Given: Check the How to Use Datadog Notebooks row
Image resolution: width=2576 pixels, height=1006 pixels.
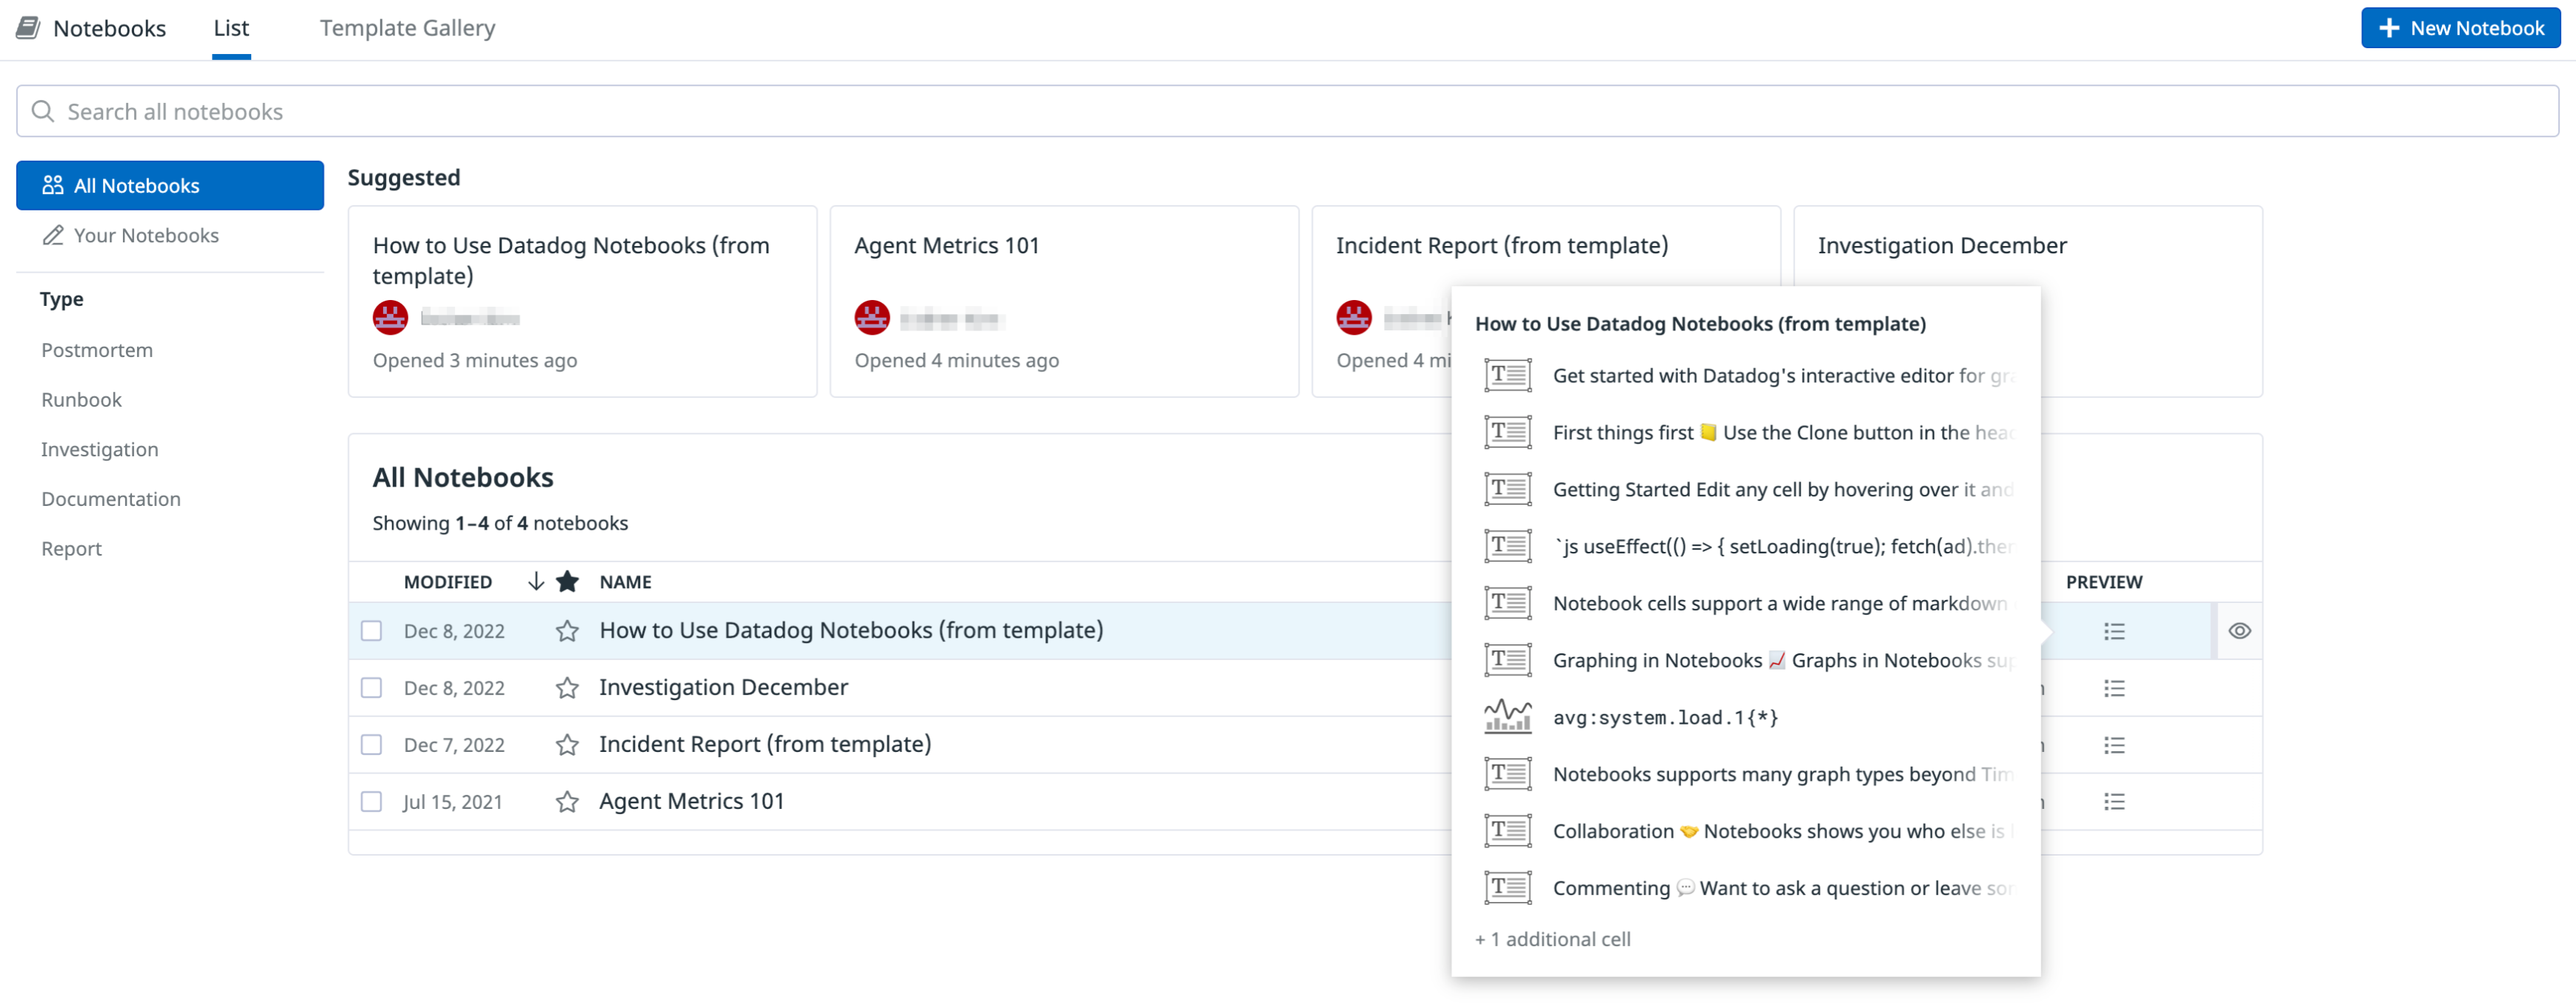Looking at the screenshot, I should [371, 631].
